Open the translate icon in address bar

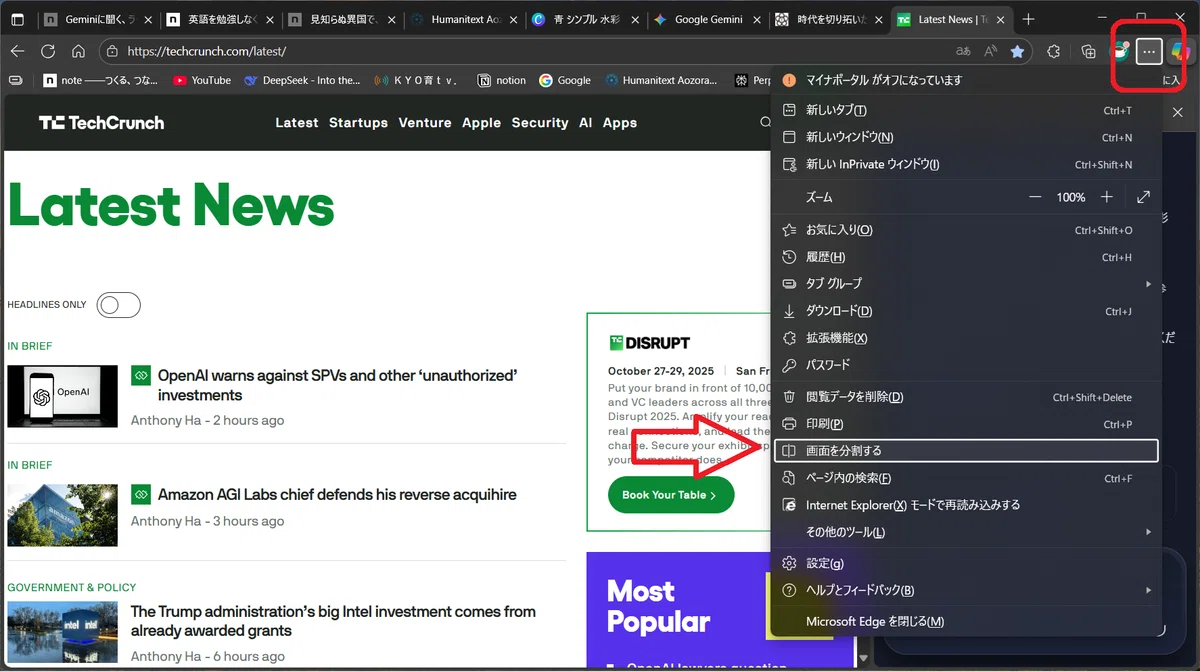tap(964, 51)
